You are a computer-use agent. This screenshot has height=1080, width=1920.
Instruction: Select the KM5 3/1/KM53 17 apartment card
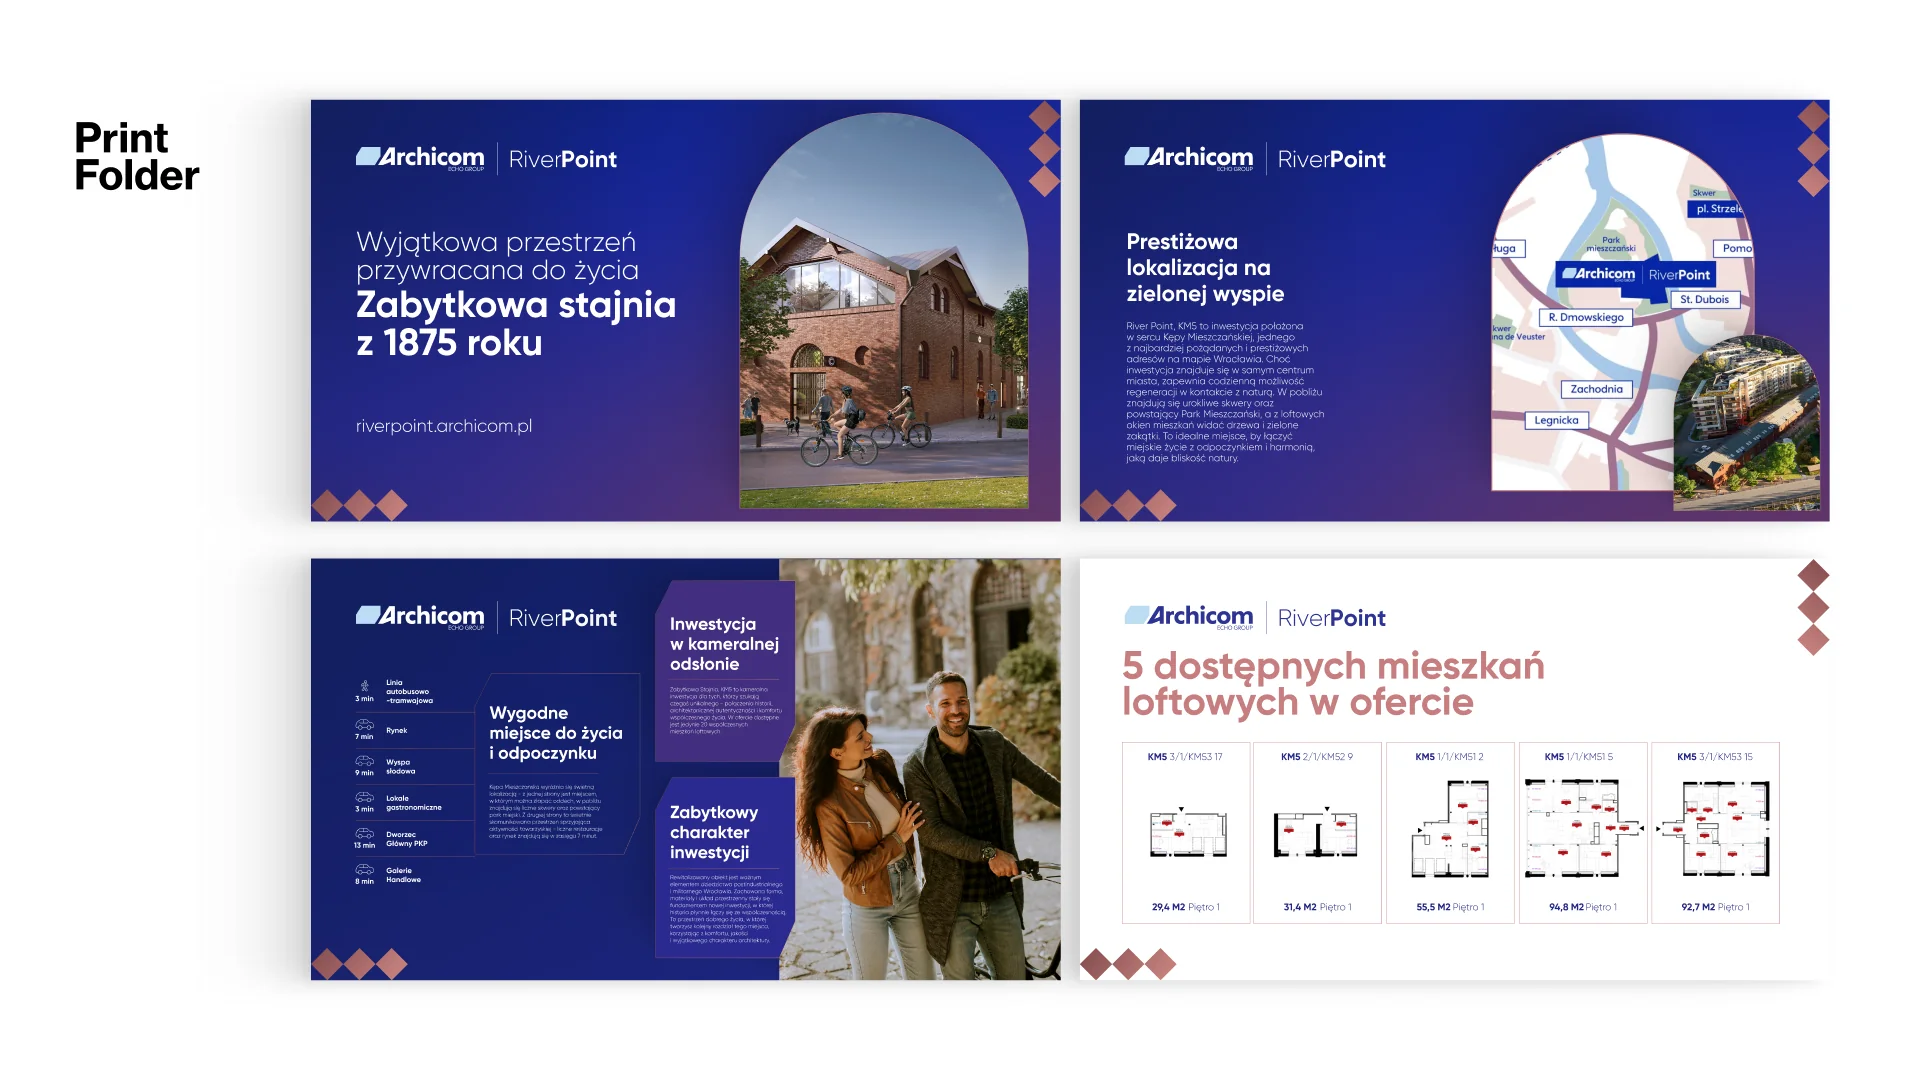[1186, 832]
